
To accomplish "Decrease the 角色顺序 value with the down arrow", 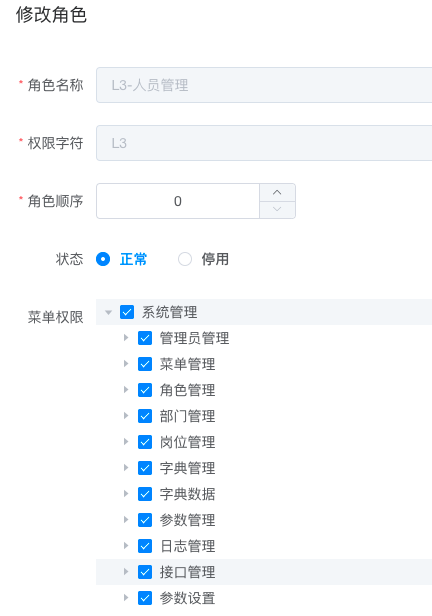I will [277, 210].
